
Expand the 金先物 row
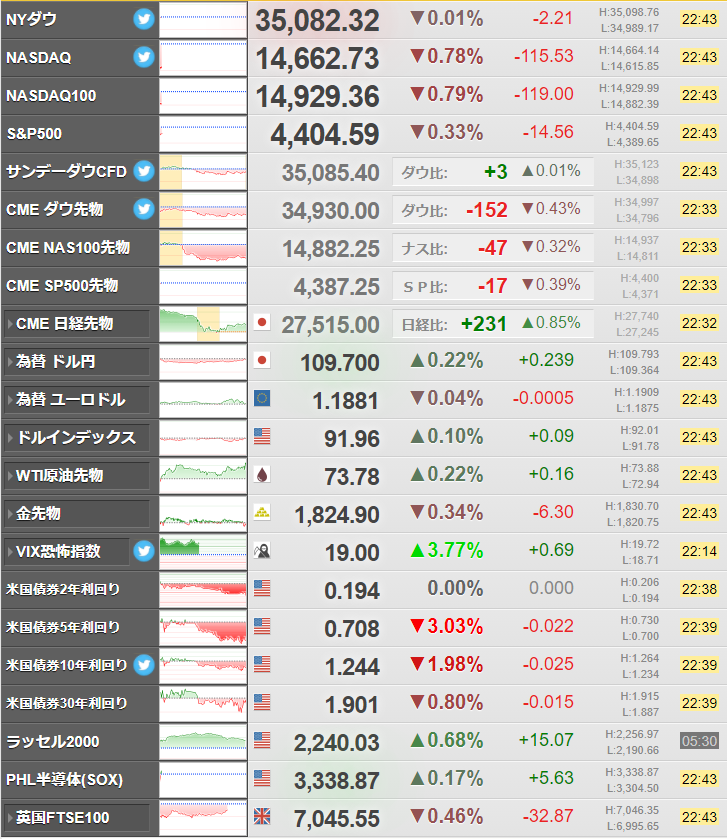point(76,514)
